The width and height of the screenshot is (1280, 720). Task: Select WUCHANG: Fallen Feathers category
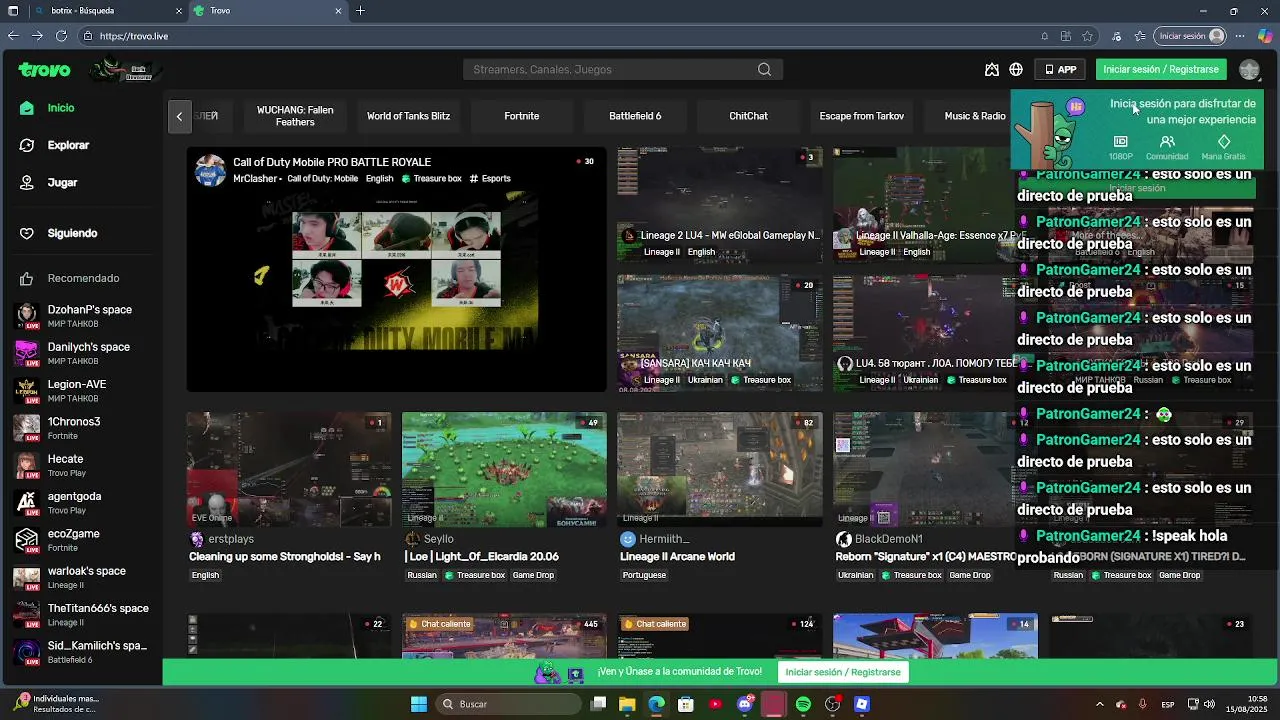pos(295,116)
